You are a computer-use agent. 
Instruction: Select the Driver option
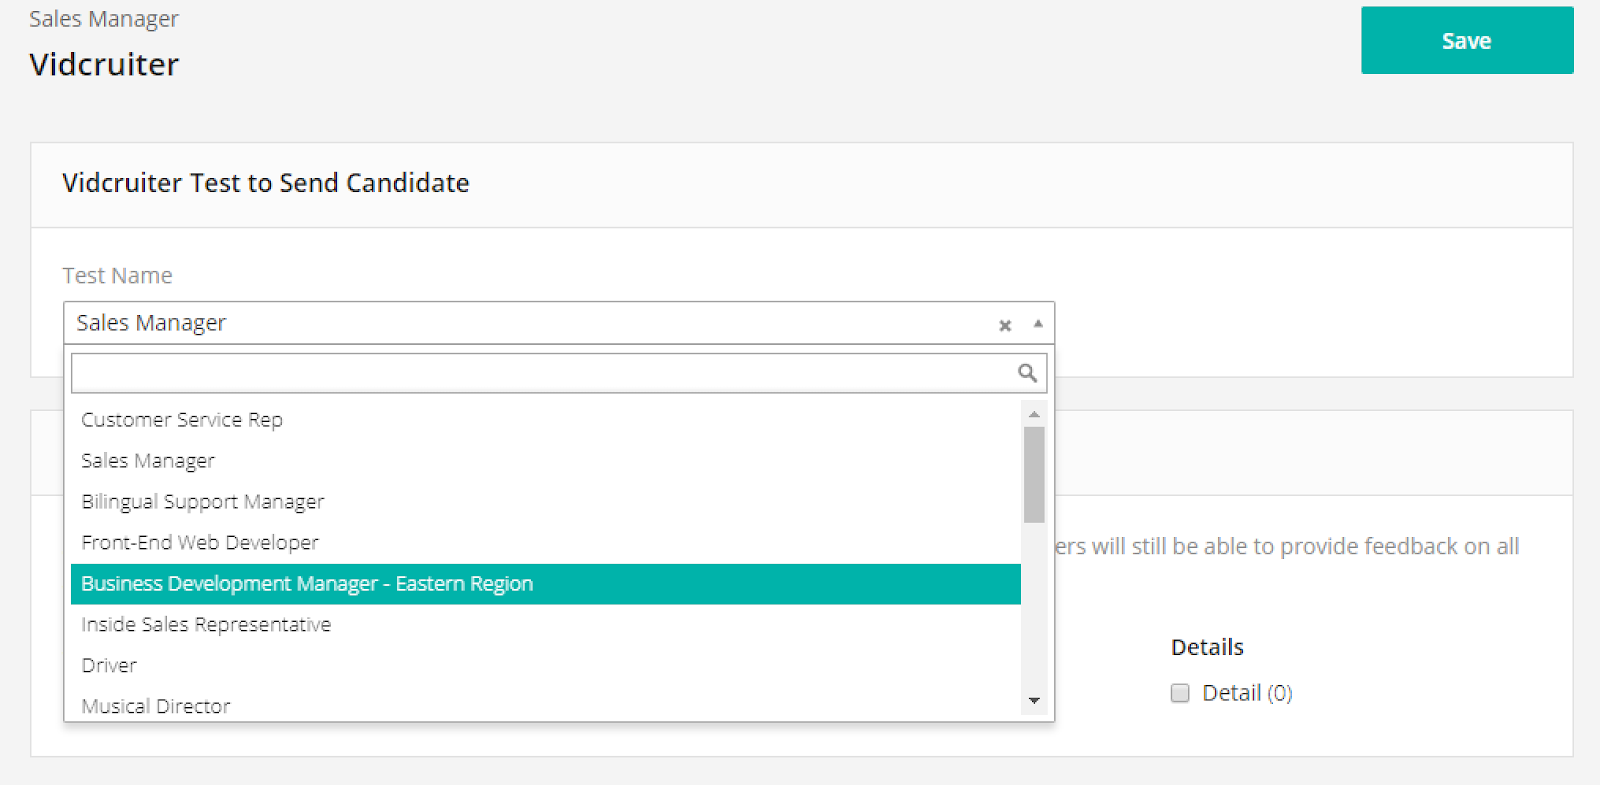[x=546, y=666]
